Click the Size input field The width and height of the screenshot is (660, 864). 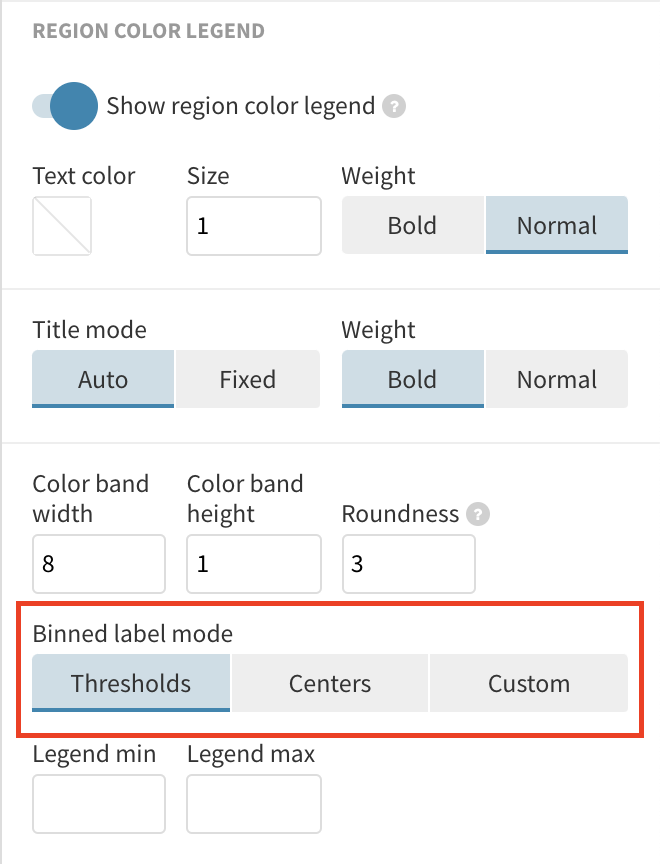[253, 226]
